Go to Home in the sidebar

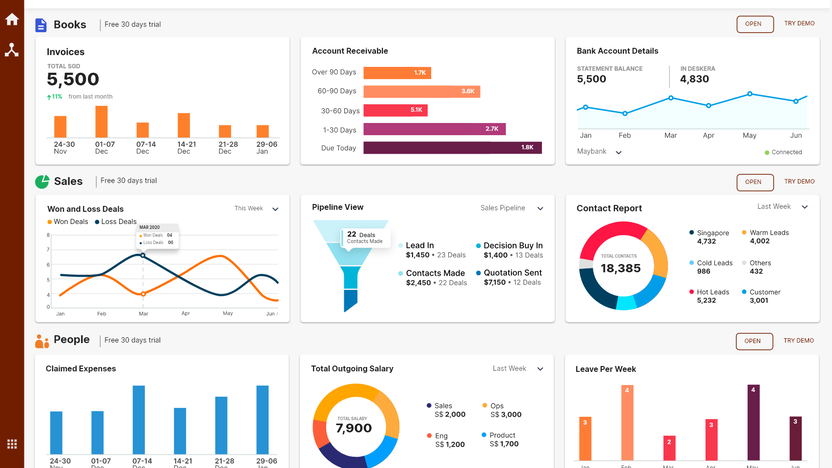12,20
